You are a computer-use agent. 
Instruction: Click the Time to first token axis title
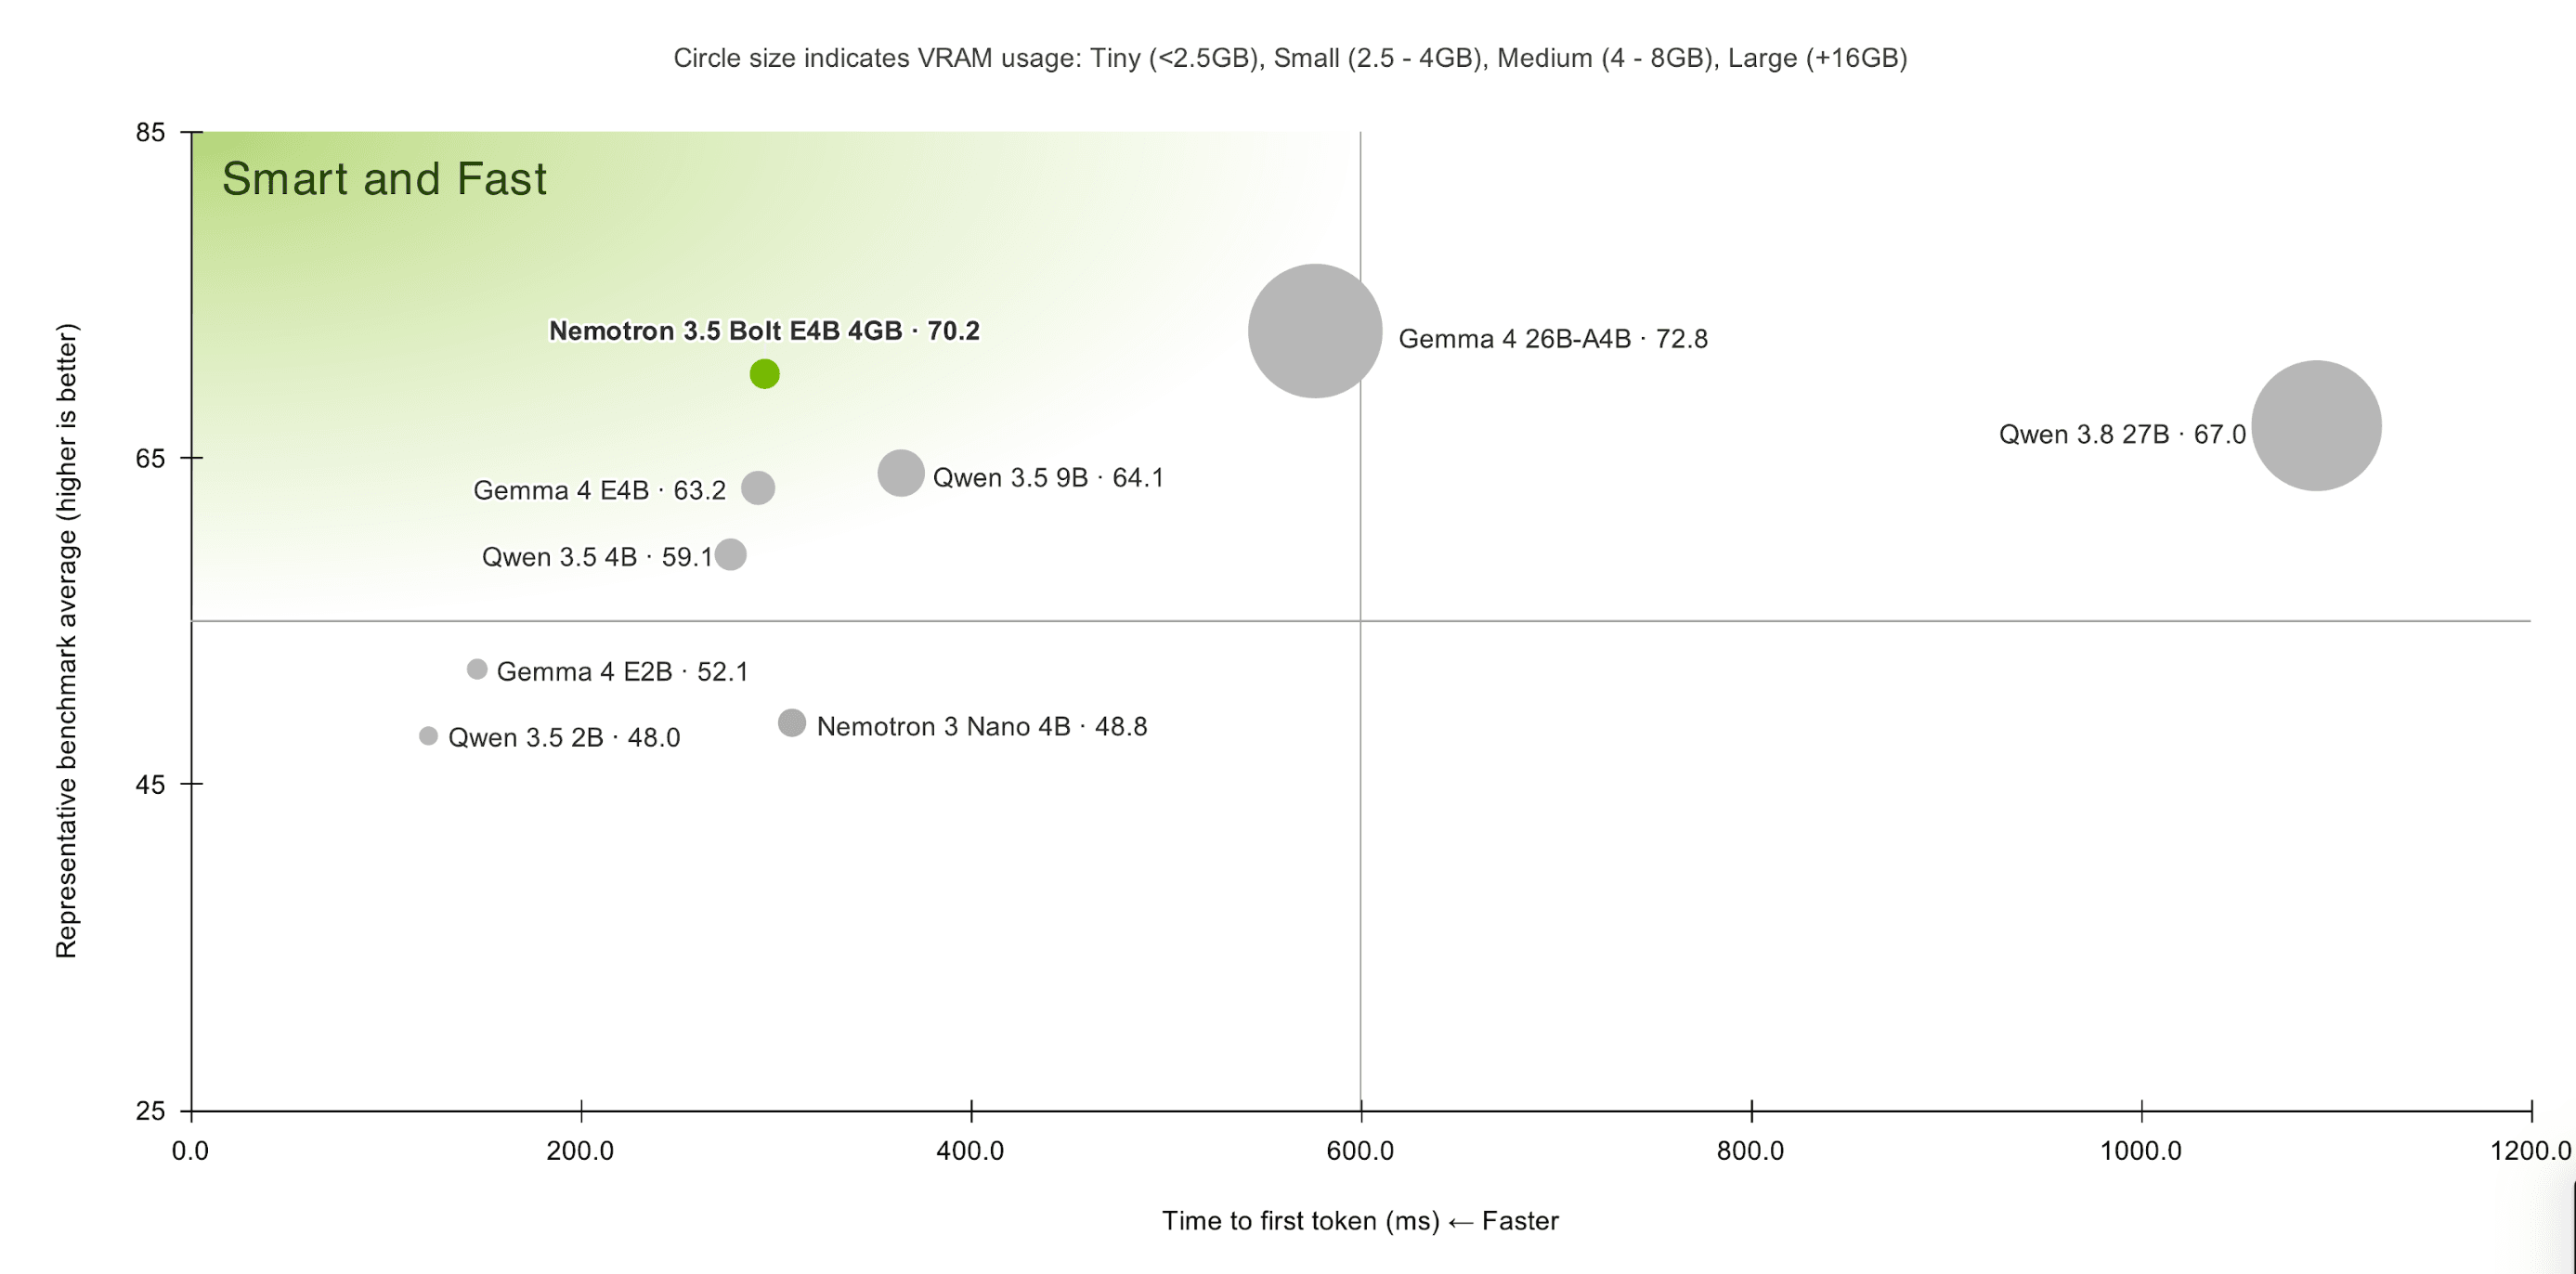pos(1360,1221)
